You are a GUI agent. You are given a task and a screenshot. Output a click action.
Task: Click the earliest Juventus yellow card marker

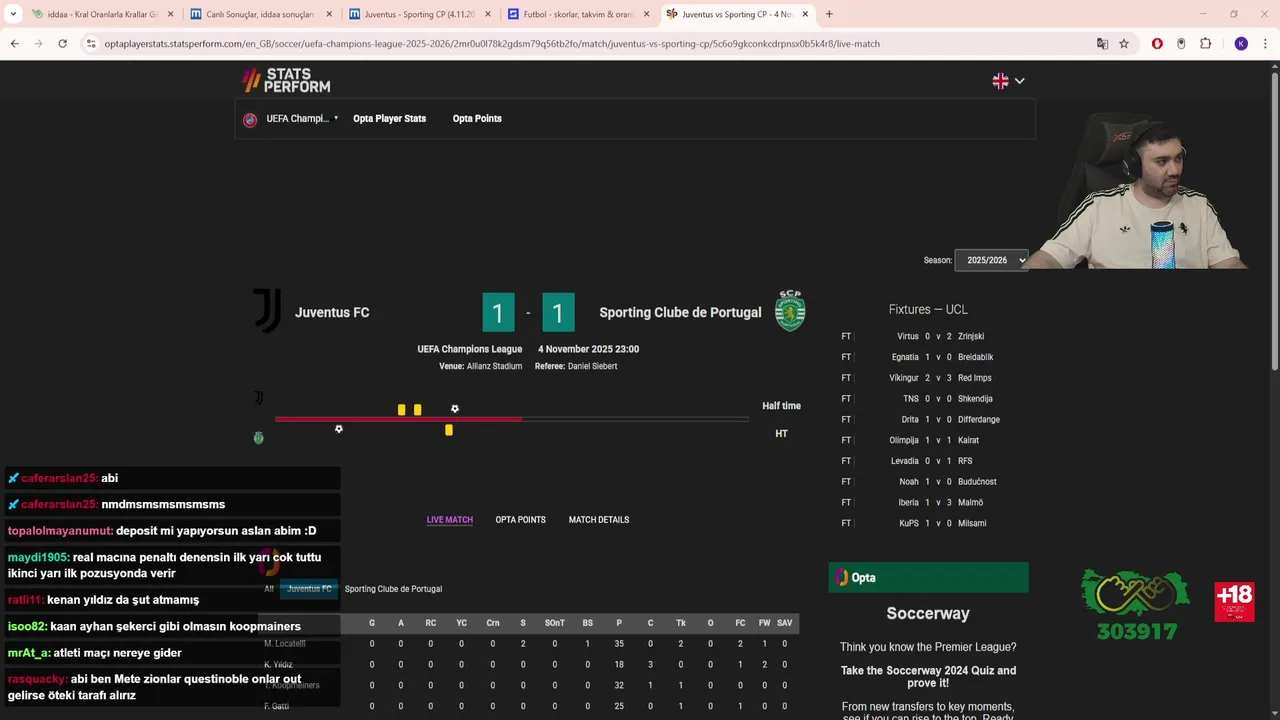click(402, 410)
